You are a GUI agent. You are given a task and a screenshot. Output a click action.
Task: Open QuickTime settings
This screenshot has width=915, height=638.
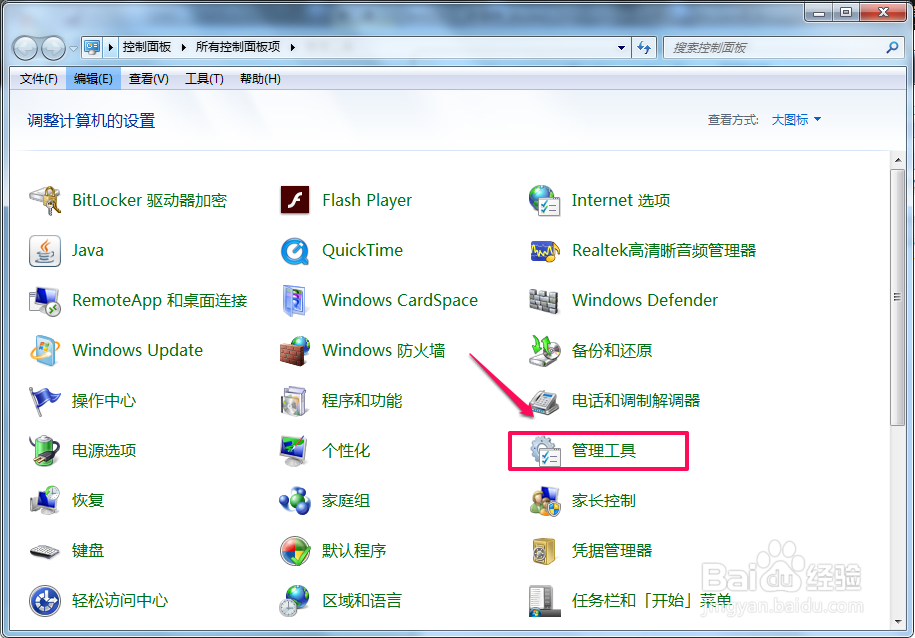(361, 250)
